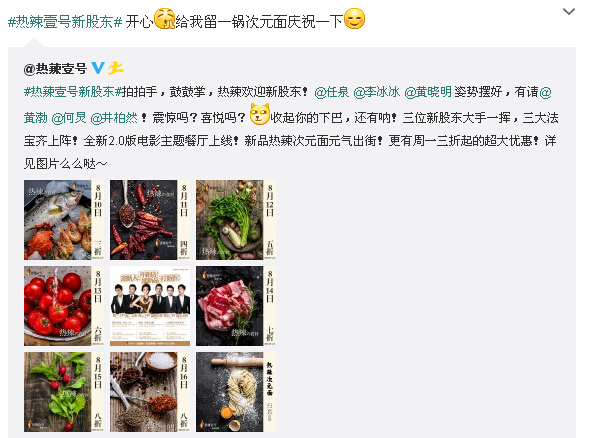This screenshot has width=591, height=438.
Task: Visit the @任泉 mention
Action: pos(332,92)
